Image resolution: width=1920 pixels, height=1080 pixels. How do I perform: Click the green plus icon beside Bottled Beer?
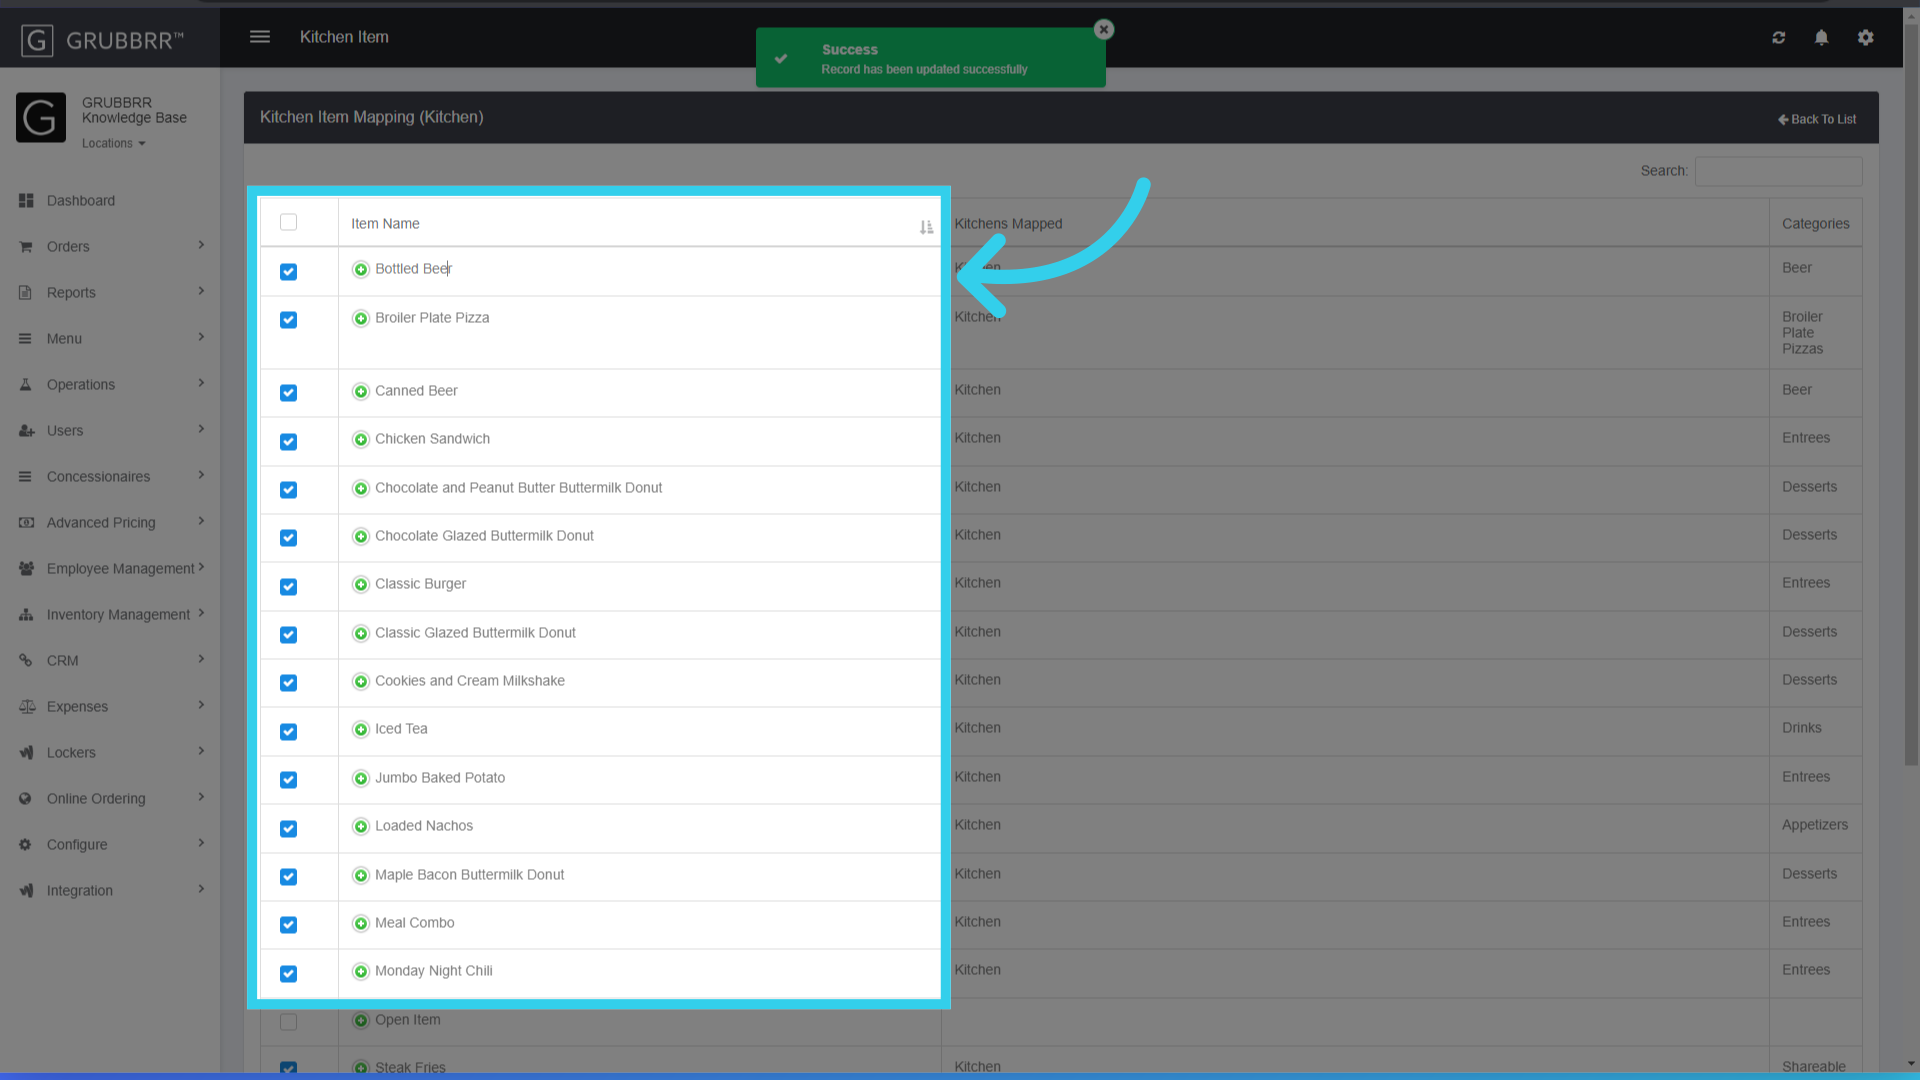[361, 269]
